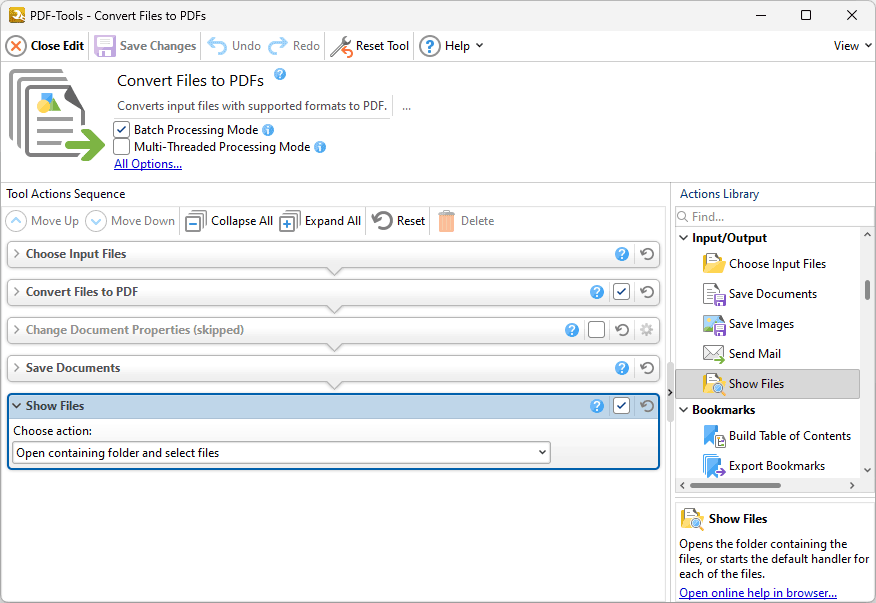Enable Multi-Threaded Processing Mode
This screenshot has width=876, height=603.
click(x=121, y=146)
